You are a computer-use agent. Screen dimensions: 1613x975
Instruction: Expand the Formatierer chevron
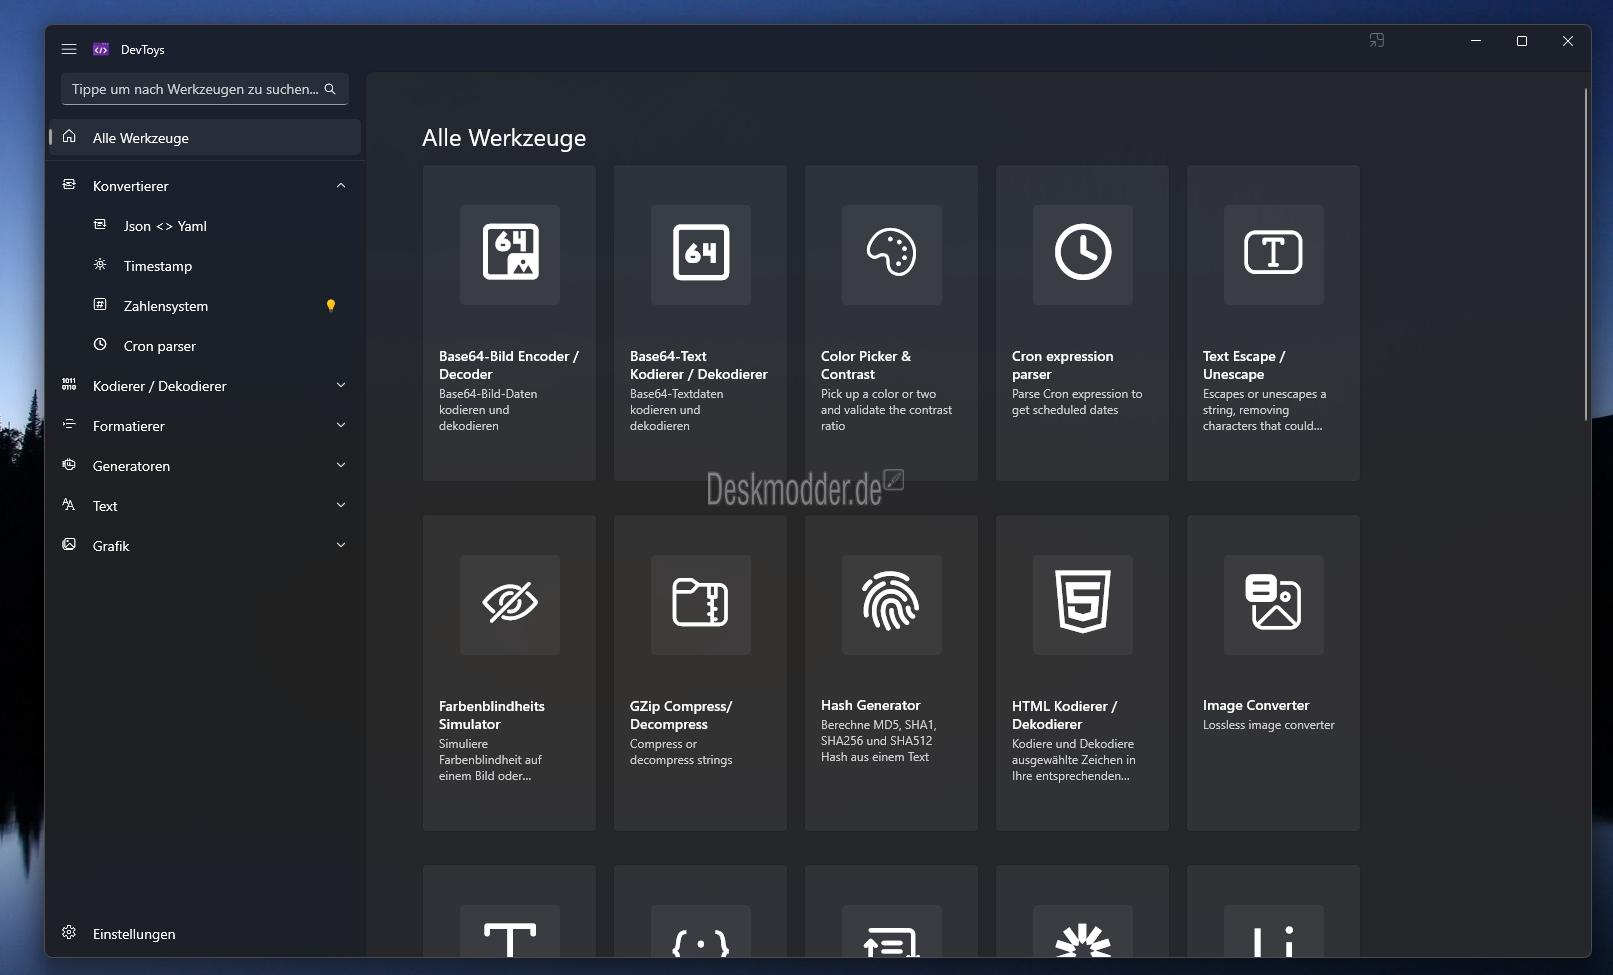[341, 426]
